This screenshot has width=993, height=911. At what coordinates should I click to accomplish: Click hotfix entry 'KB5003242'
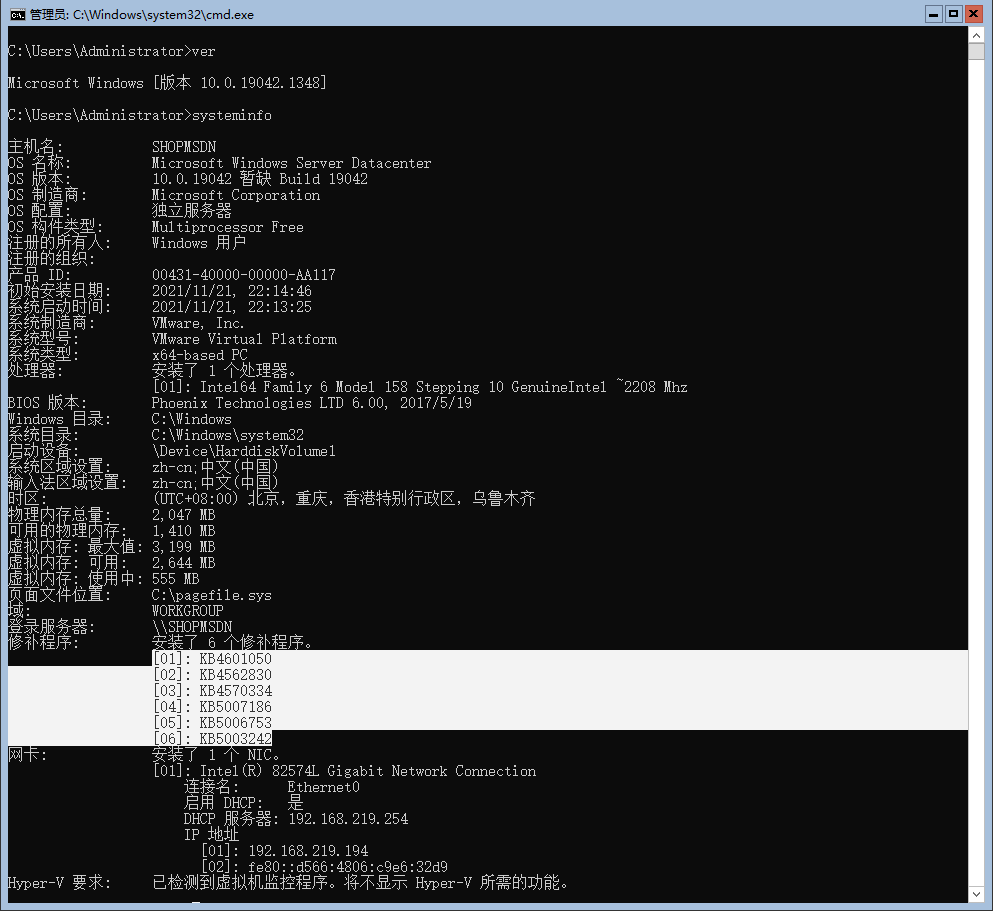(236, 739)
